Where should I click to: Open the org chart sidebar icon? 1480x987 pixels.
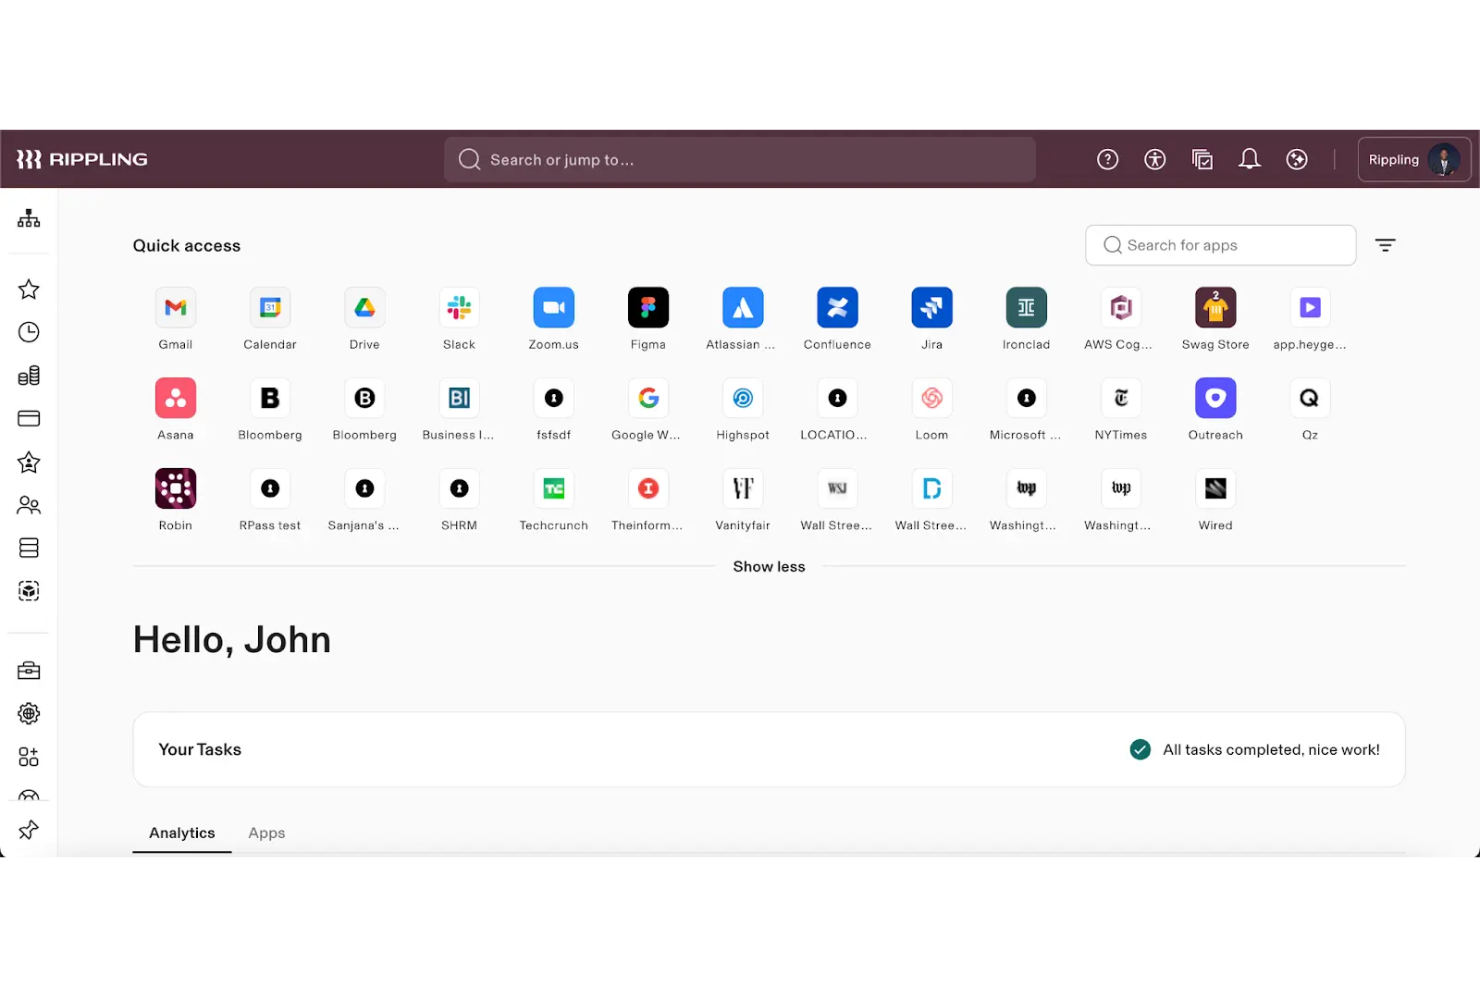coord(29,218)
